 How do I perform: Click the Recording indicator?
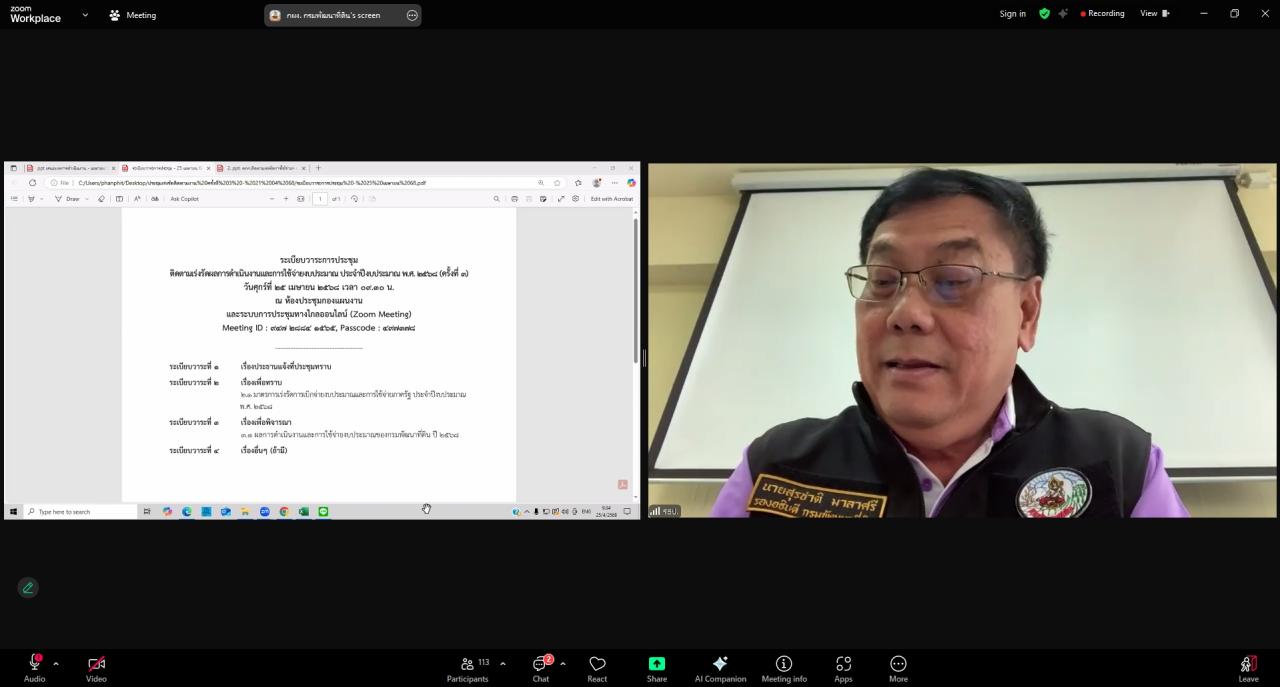tap(1102, 14)
